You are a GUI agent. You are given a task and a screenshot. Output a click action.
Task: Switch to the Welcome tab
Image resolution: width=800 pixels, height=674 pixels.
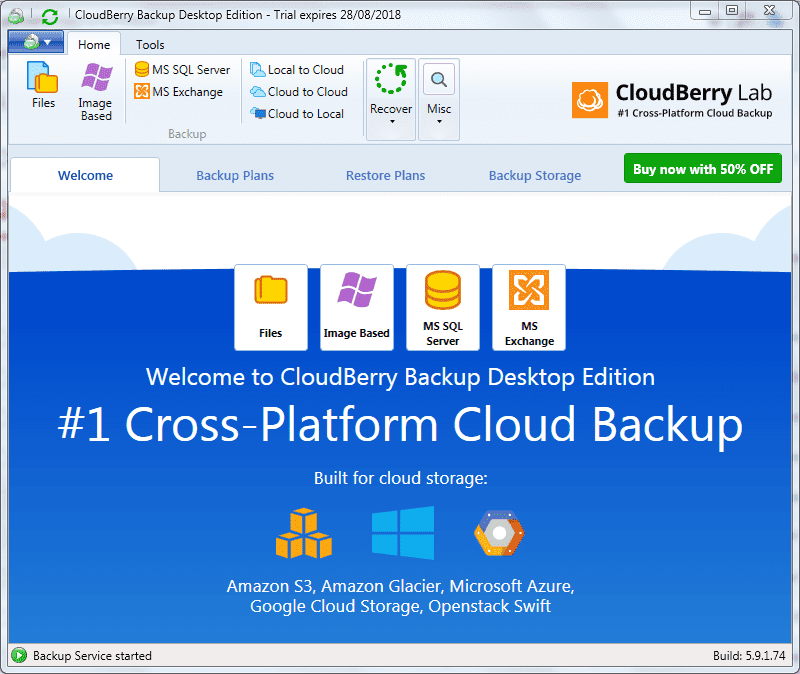(85, 176)
